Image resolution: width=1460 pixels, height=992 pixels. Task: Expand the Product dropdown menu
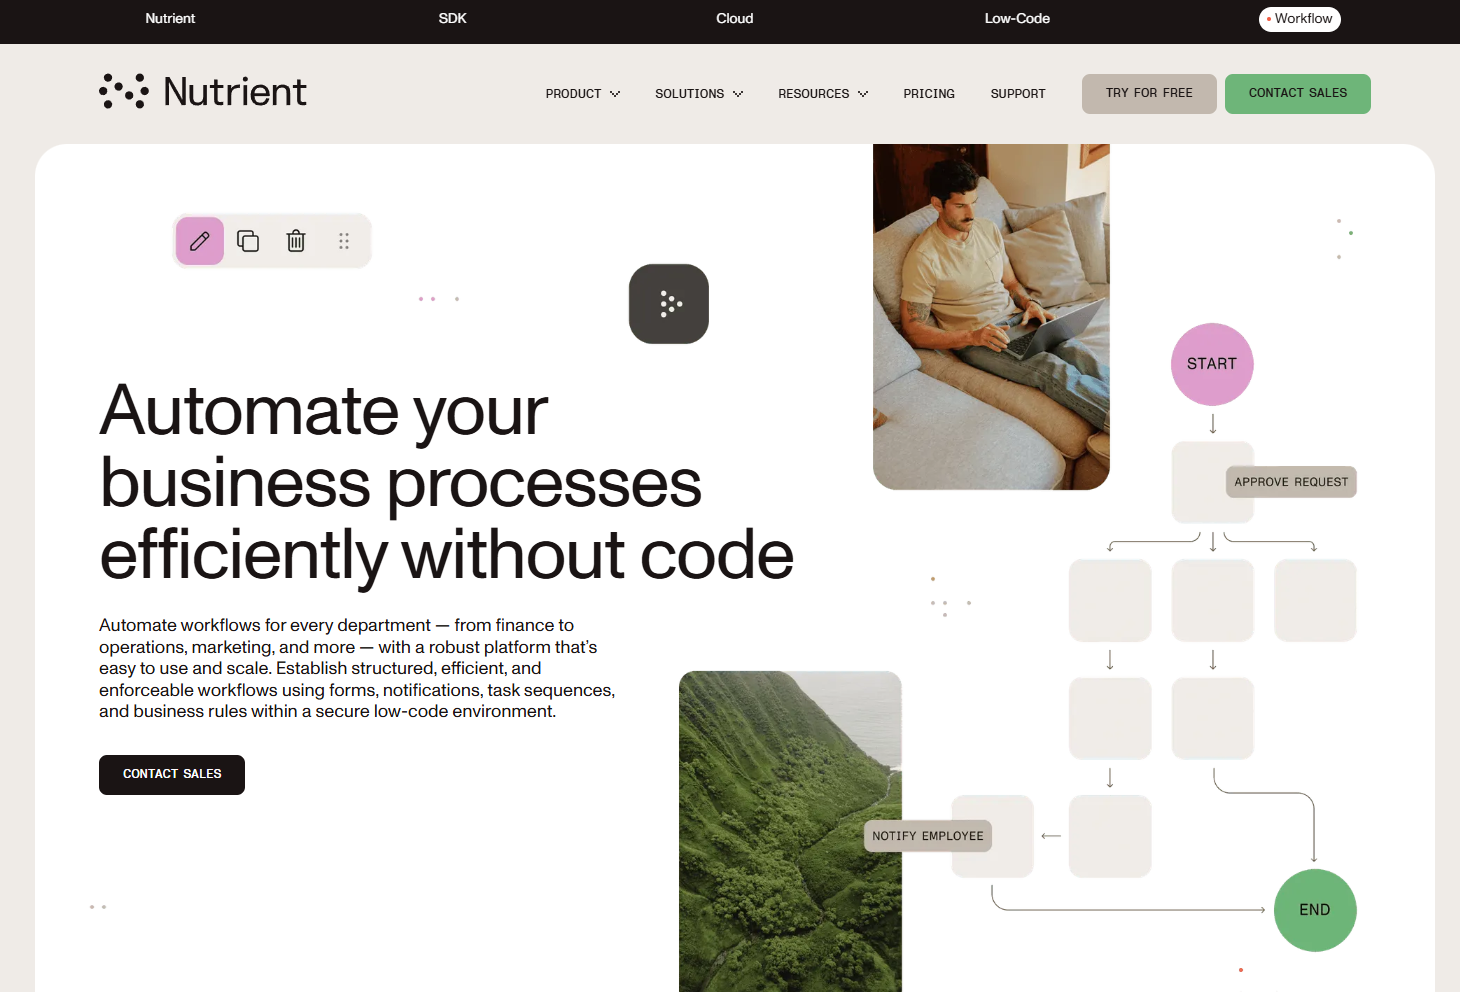click(x=583, y=94)
